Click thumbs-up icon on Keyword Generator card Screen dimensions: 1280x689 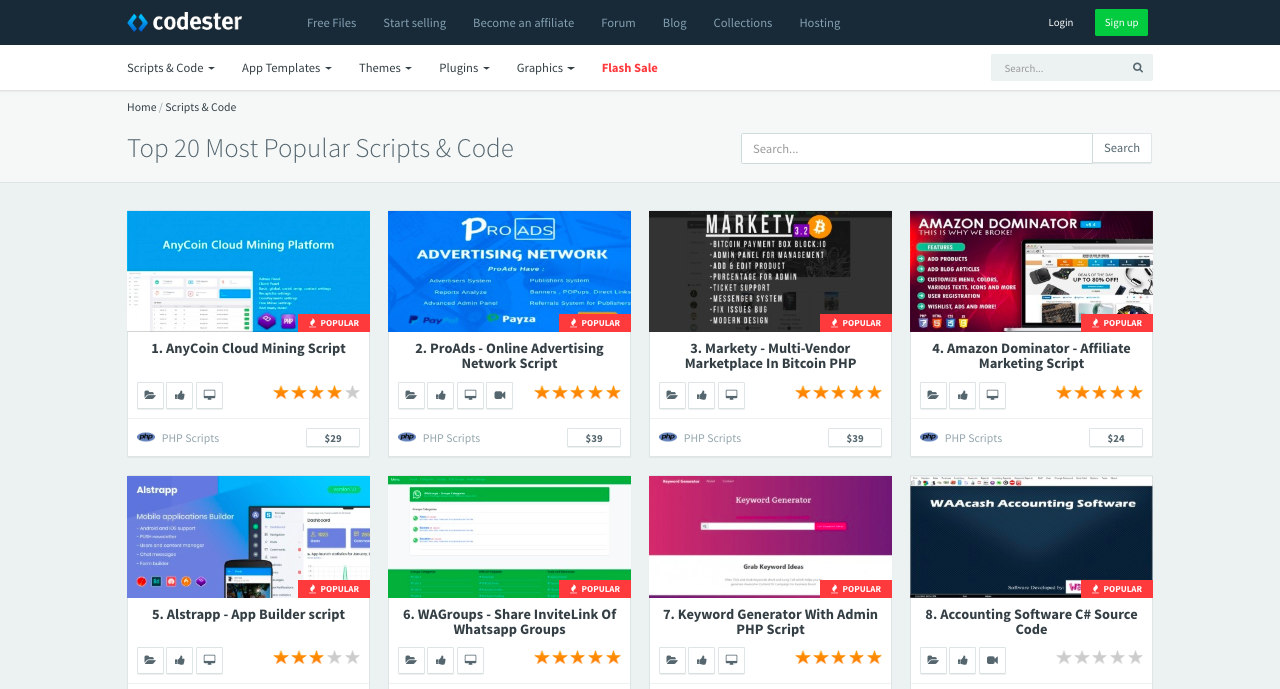702,660
